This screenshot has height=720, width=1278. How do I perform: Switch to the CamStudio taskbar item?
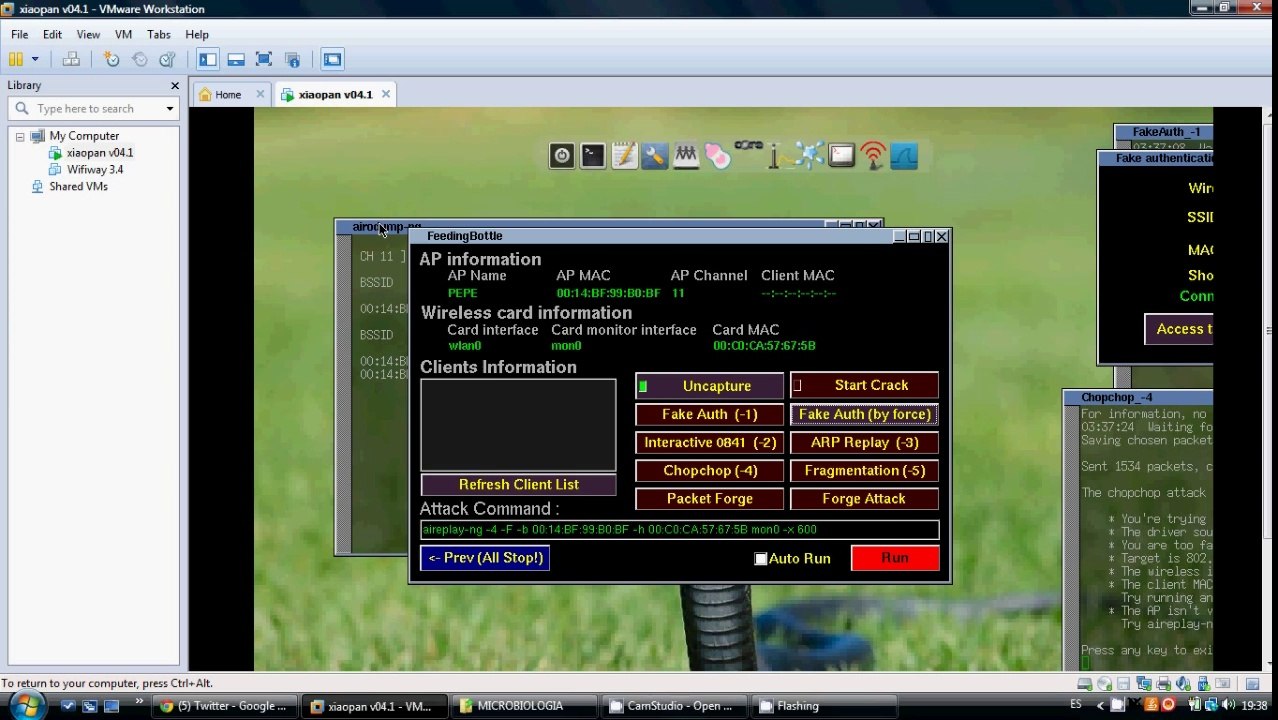pos(673,706)
